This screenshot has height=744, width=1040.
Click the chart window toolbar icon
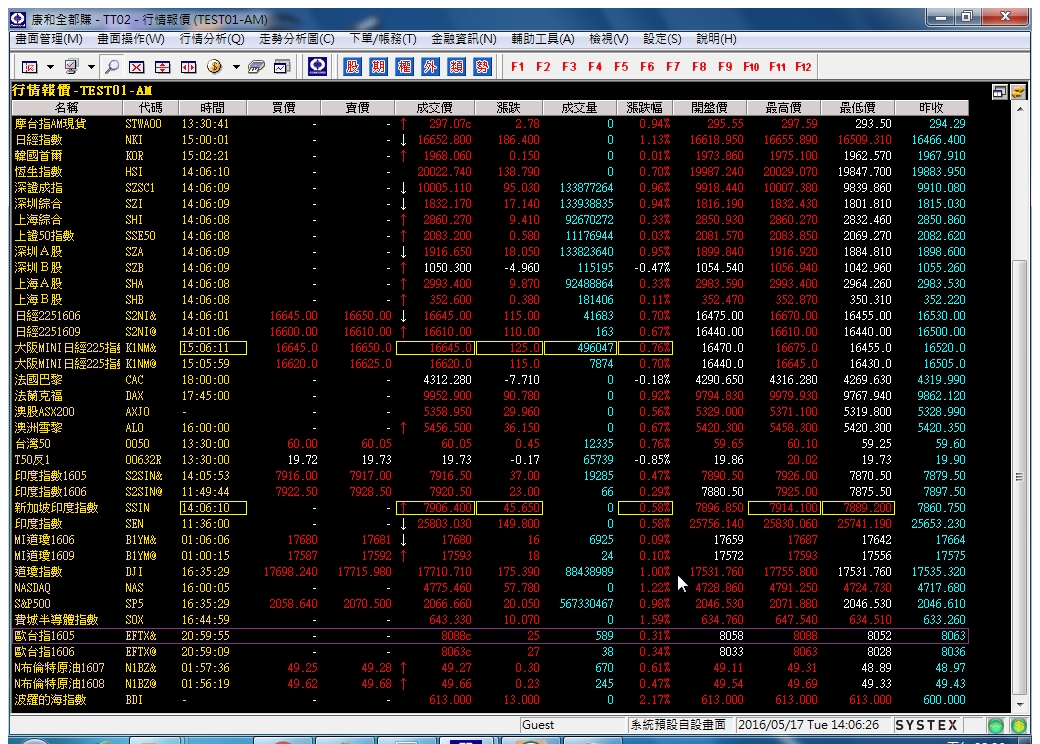click(282, 66)
